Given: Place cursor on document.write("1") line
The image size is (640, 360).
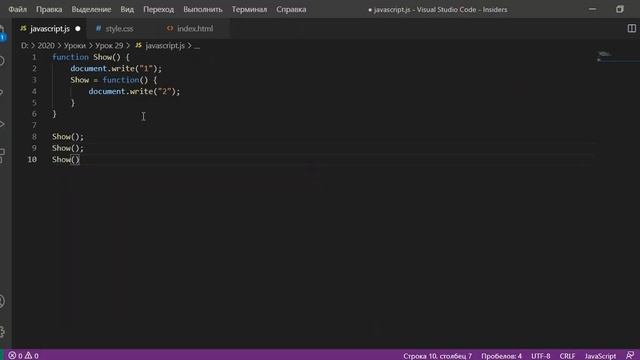Looking at the screenshot, I should (x=116, y=69).
